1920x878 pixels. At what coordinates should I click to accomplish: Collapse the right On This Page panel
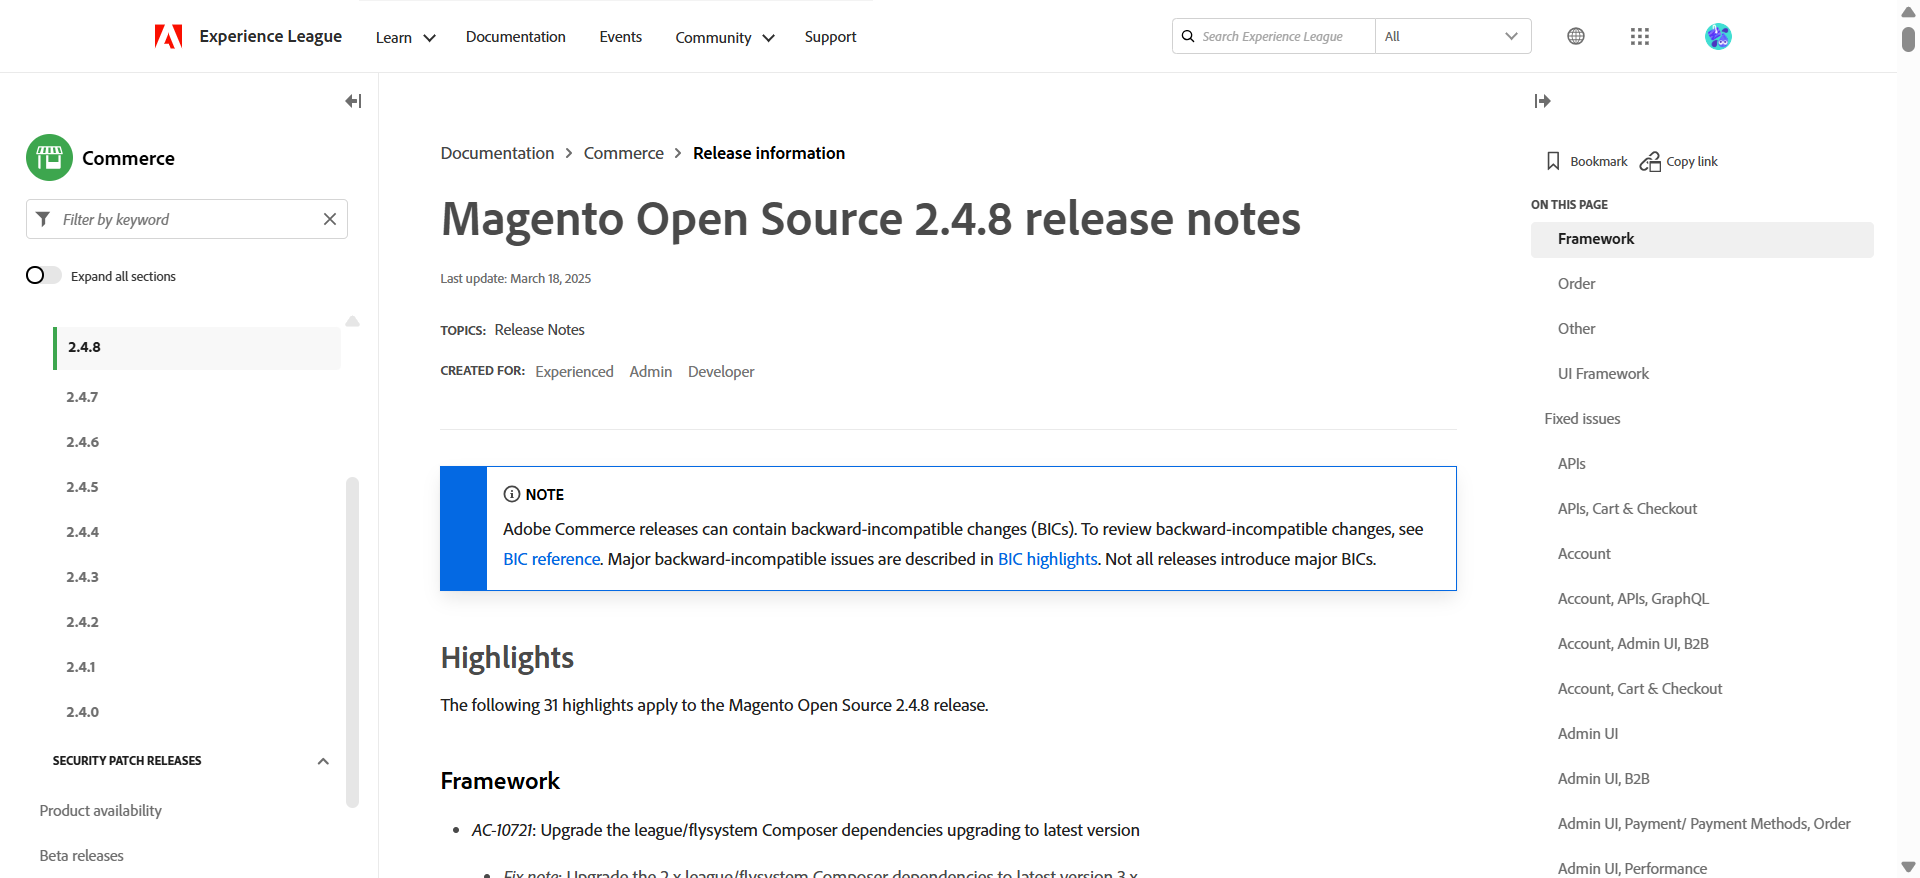point(1542,101)
